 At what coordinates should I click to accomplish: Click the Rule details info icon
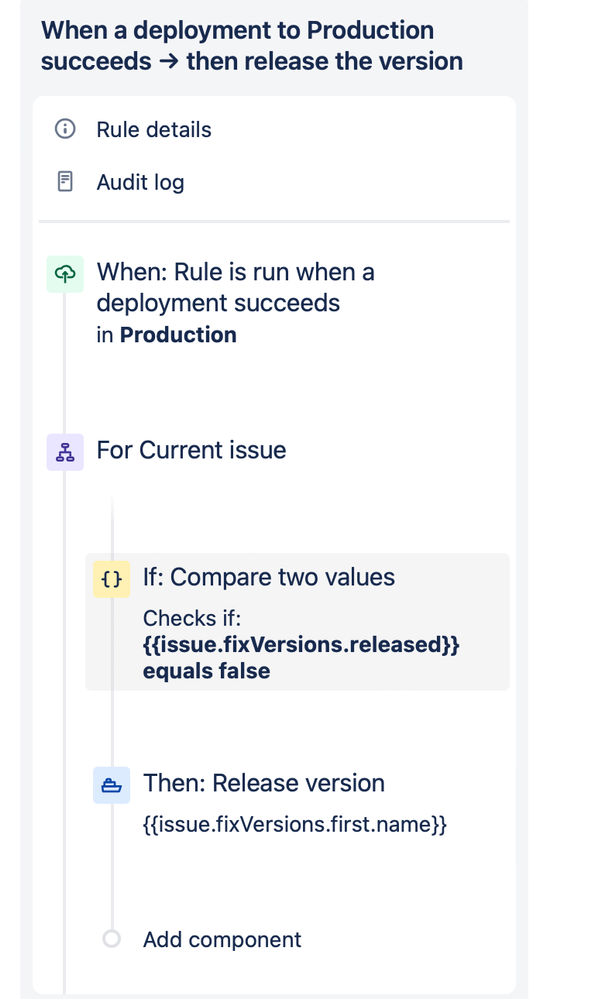(x=65, y=129)
